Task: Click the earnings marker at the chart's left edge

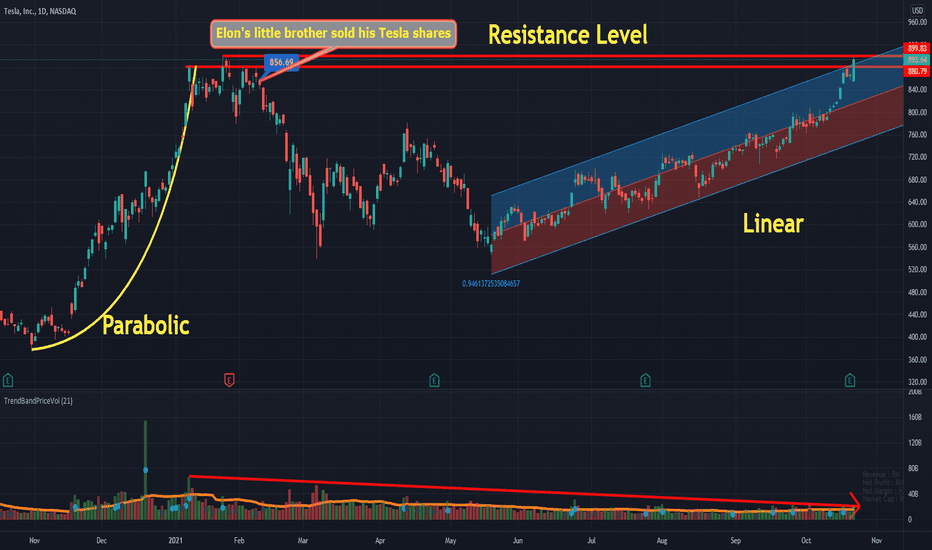Action: [x=8, y=380]
